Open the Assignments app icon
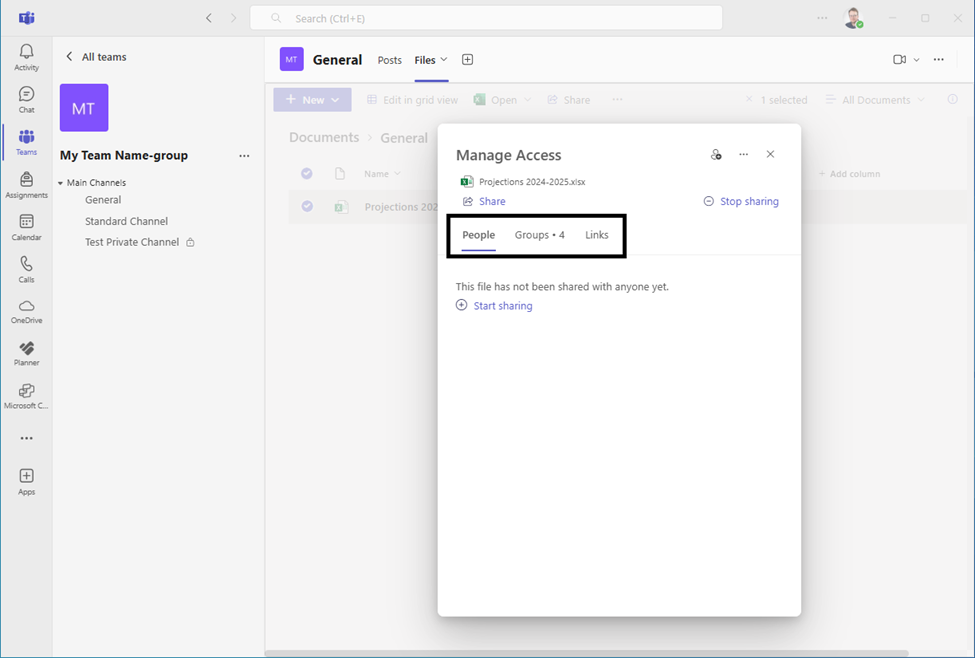This screenshot has width=975, height=658. coord(26,184)
